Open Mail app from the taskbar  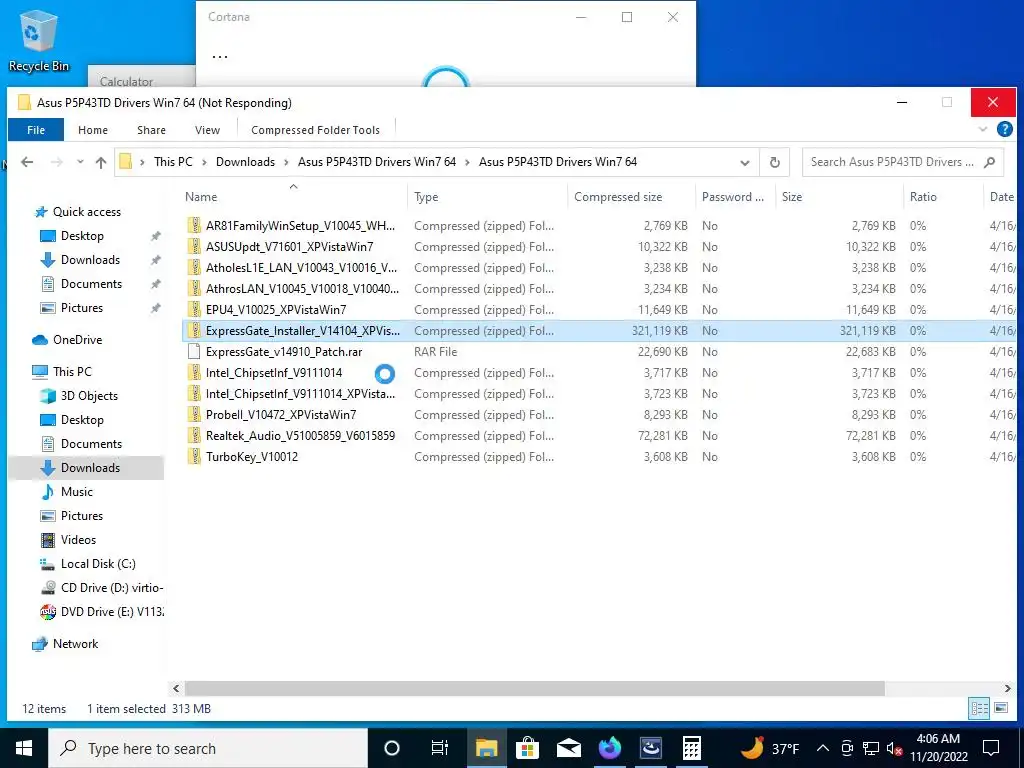pyautogui.click(x=569, y=748)
